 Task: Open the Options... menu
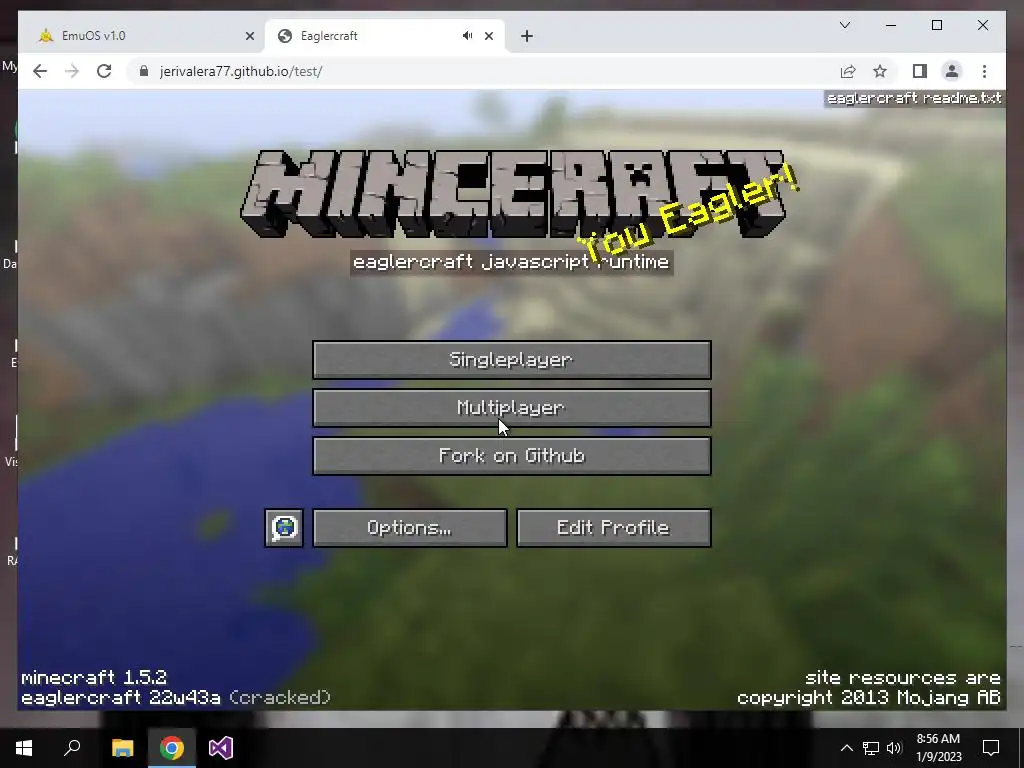click(409, 528)
